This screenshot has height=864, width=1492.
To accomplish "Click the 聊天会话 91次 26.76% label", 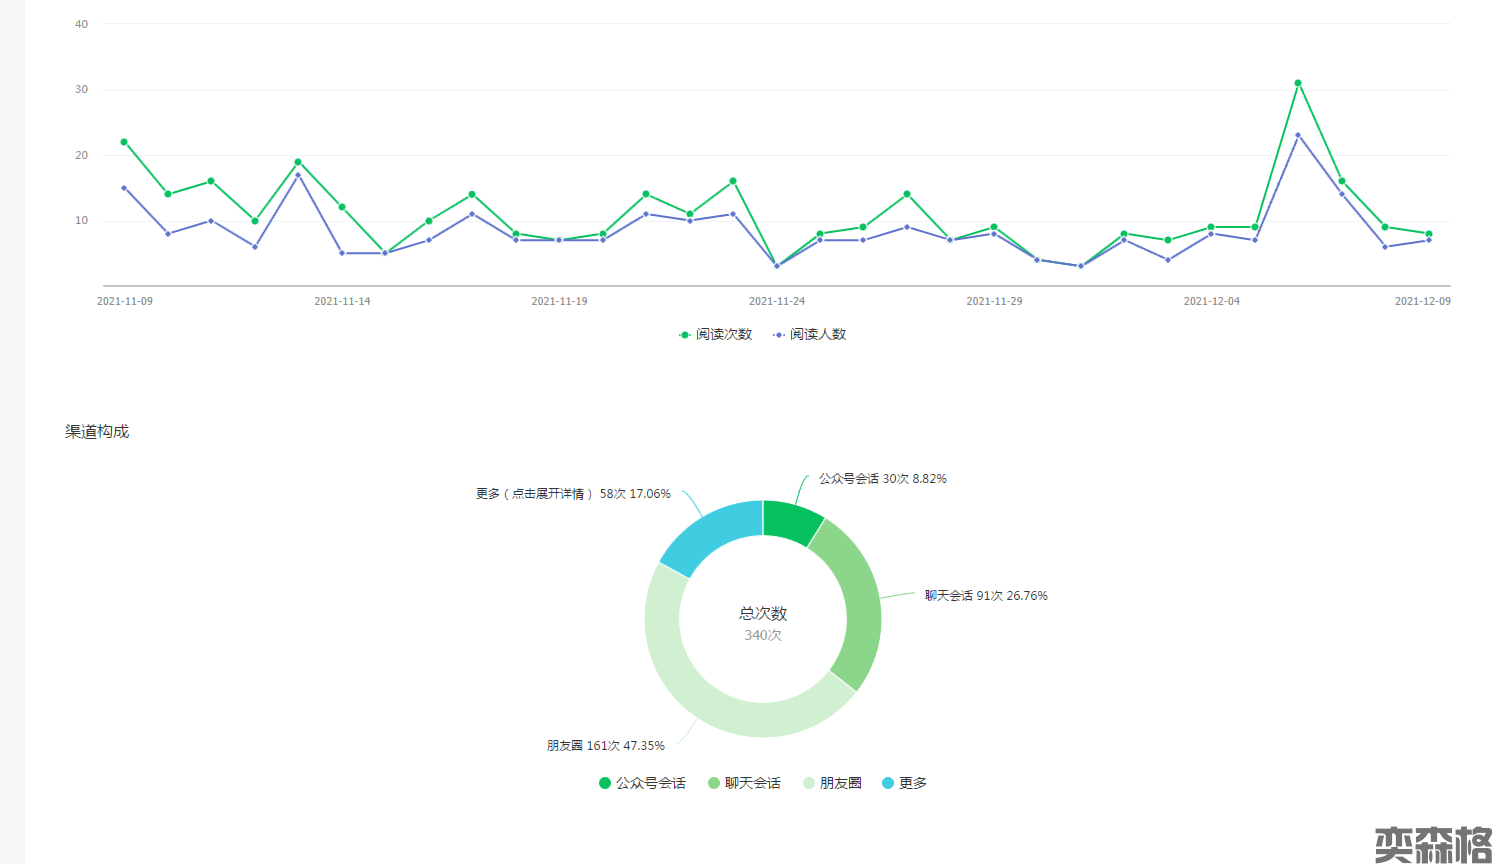I will tap(986, 596).
